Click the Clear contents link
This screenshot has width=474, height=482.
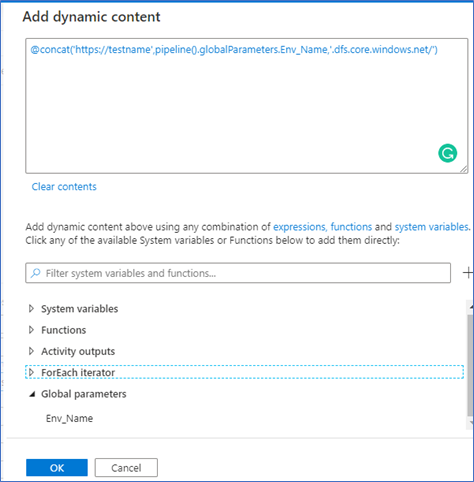tap(64, 187)
